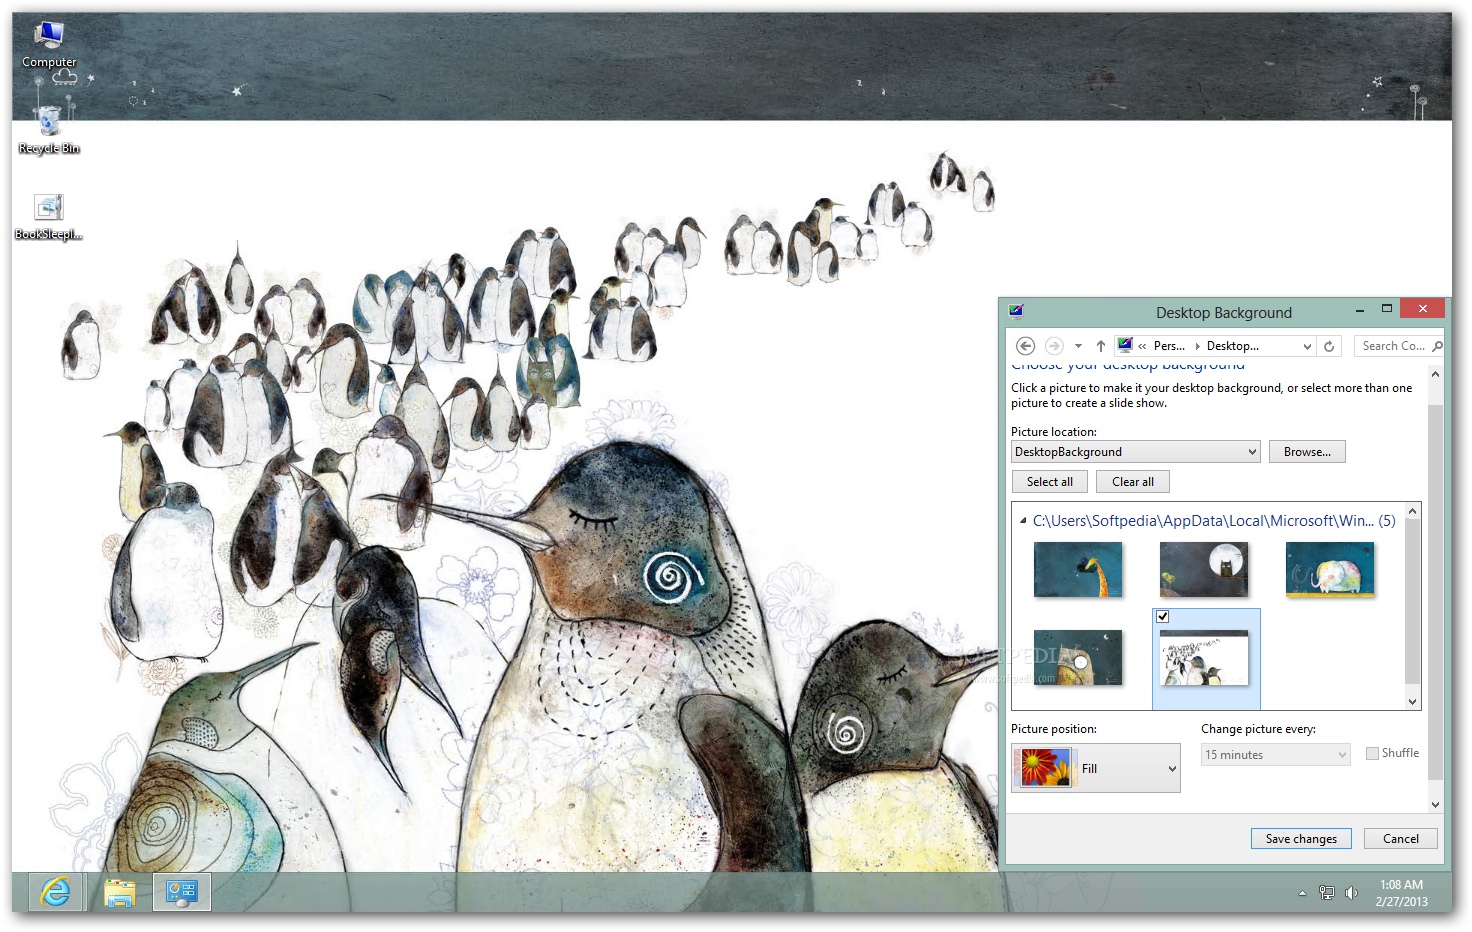
Task: Click the Back navigation arrow
Action: (x=1025, y=346)
